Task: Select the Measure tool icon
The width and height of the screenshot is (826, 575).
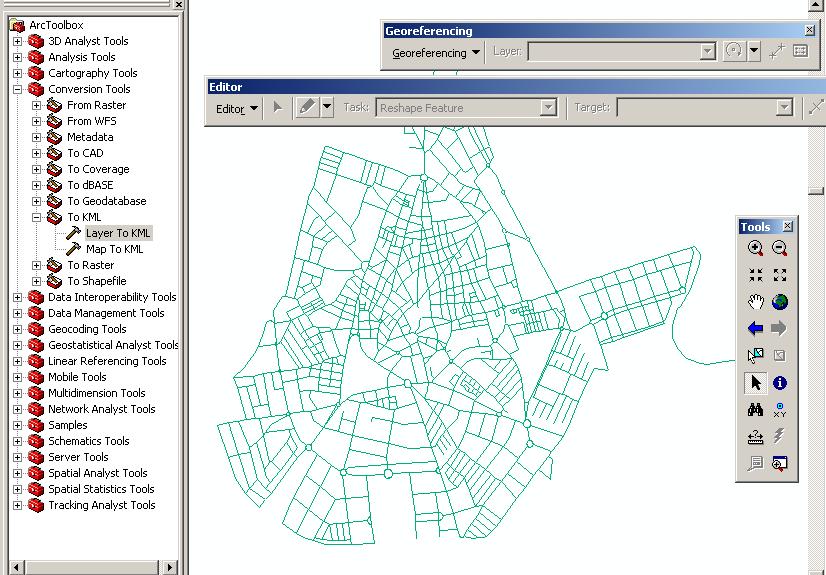Action: click(x=755, y=437)
